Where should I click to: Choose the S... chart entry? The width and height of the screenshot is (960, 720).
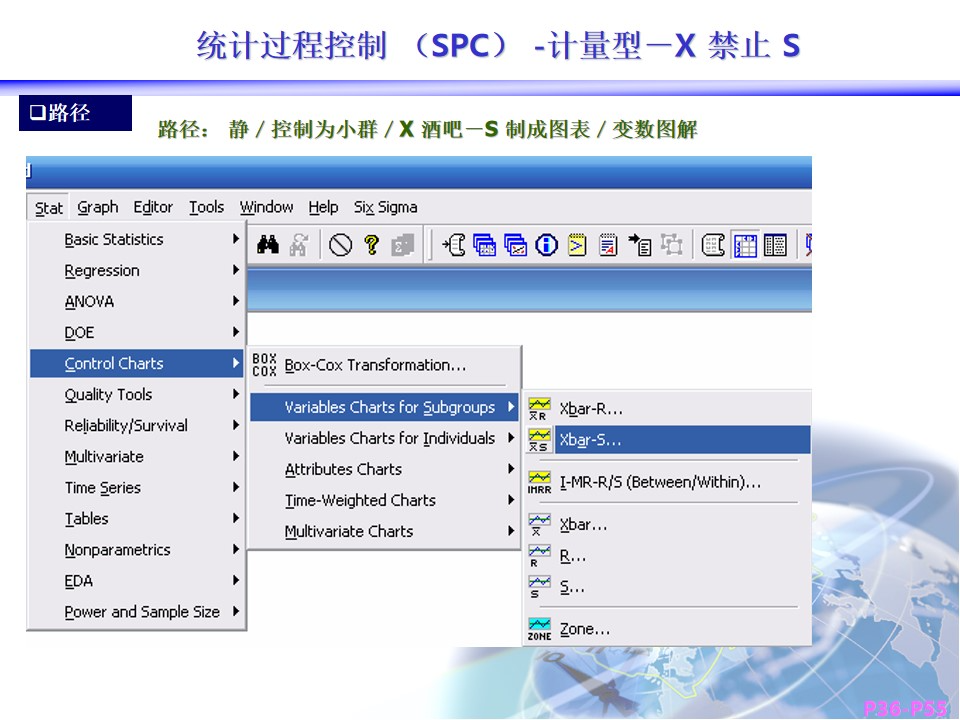(572, 587)
